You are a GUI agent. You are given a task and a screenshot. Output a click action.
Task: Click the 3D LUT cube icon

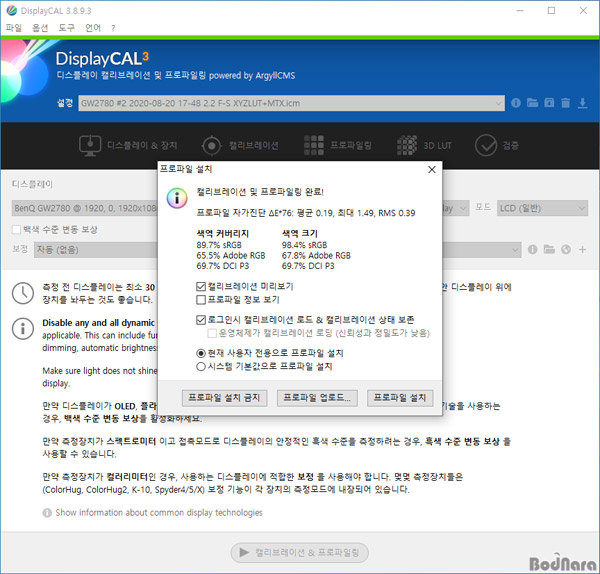(x=407, y=145)
